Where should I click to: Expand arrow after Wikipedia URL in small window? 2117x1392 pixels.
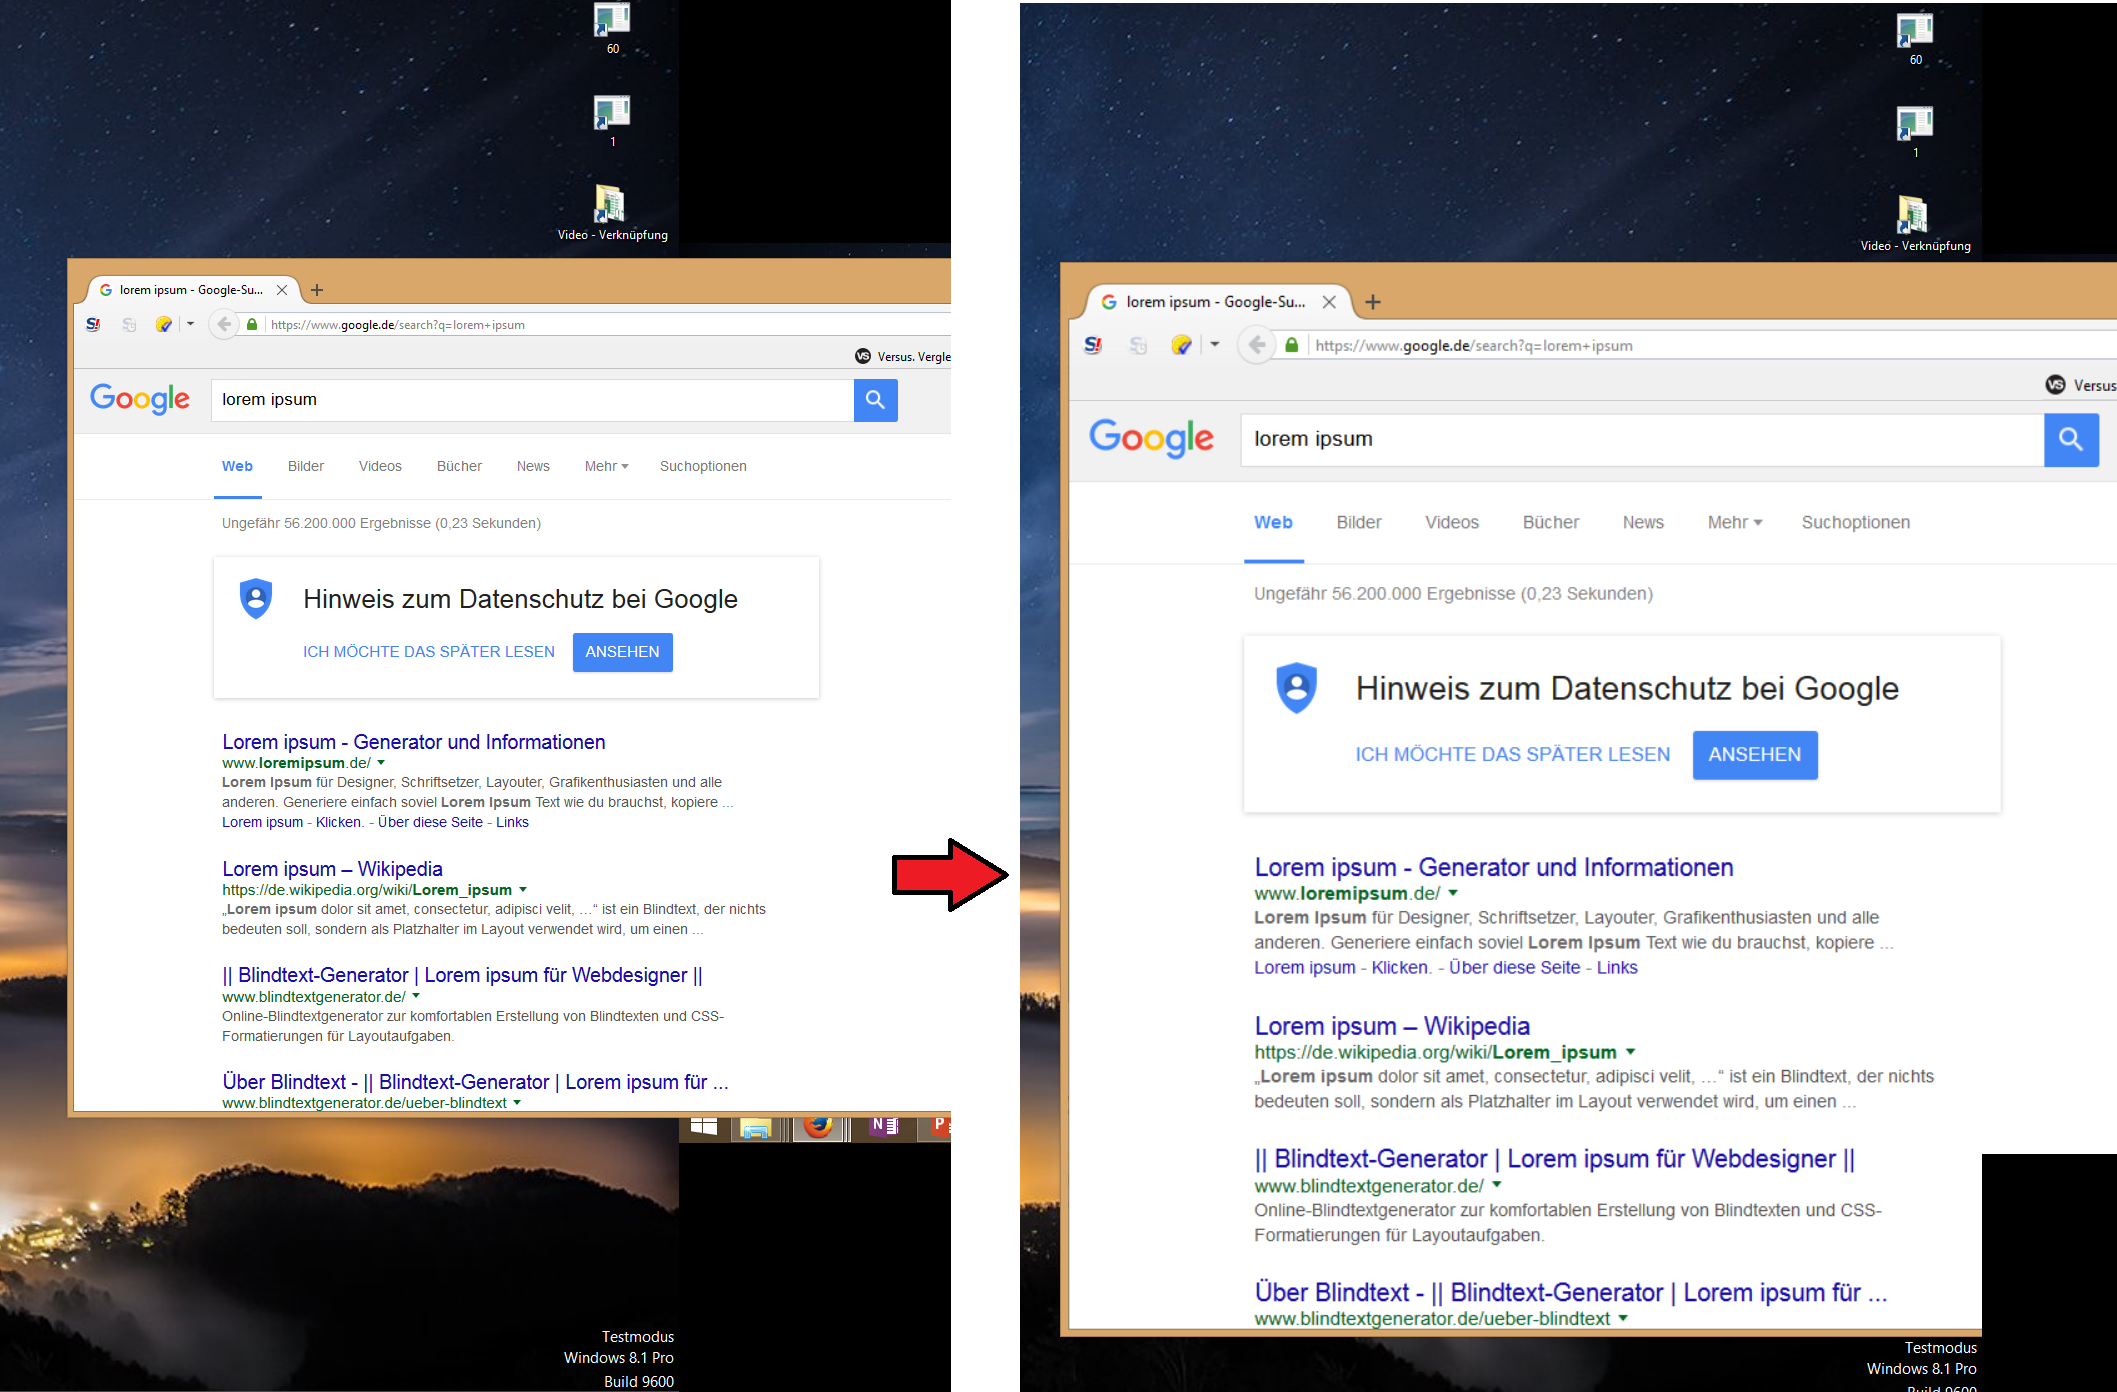coord(523,890)
